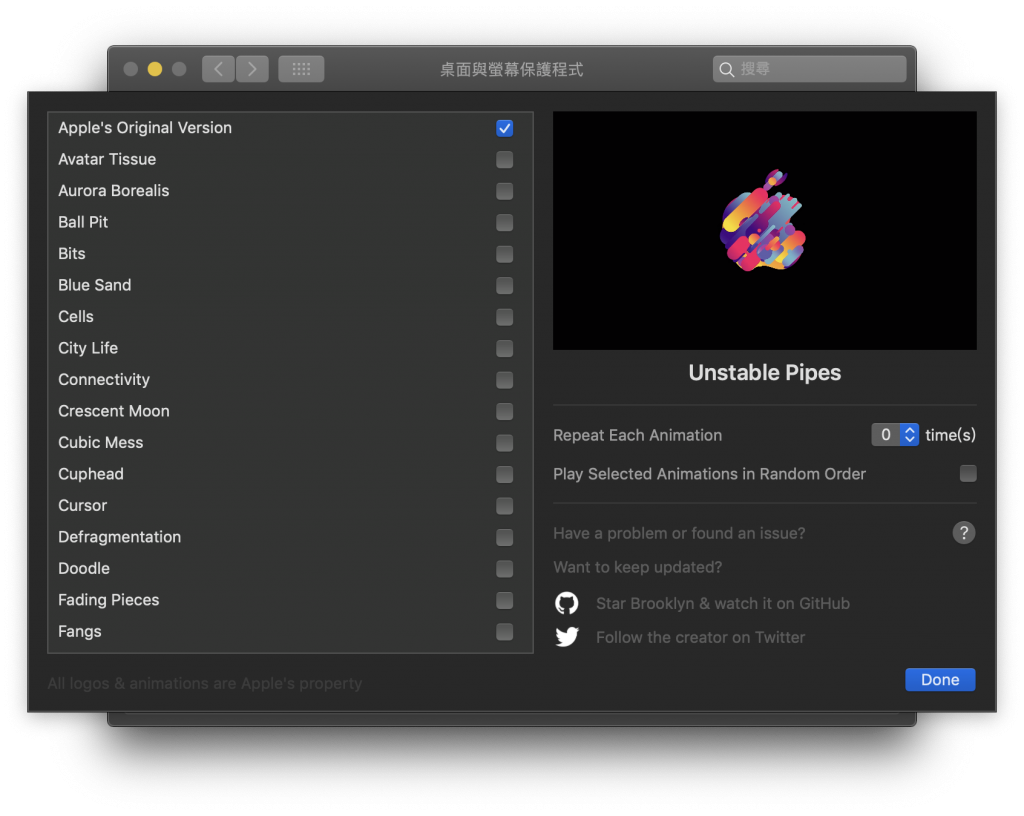Select the City Life checkbox
This screenshot has height=816, width=1024.
(504, 348)
